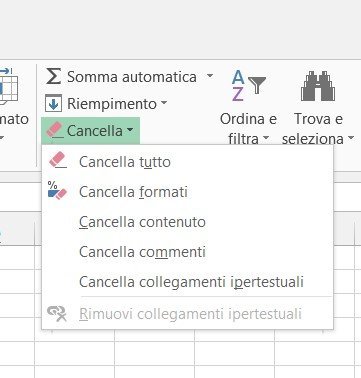361x378 pixels.
Task: Expand the Riempimento dropdown arrow
Action: pyautogui.click(x=164, y=103)
